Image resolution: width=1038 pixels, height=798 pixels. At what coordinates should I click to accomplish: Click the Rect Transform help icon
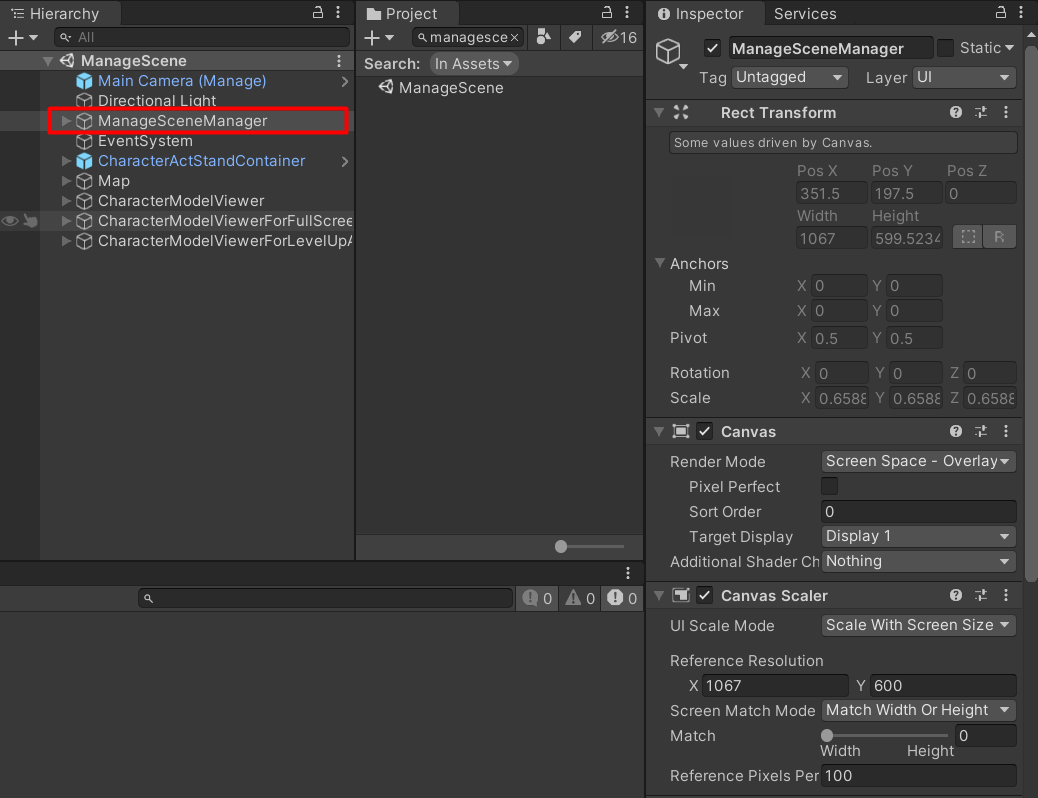[957, 112]
